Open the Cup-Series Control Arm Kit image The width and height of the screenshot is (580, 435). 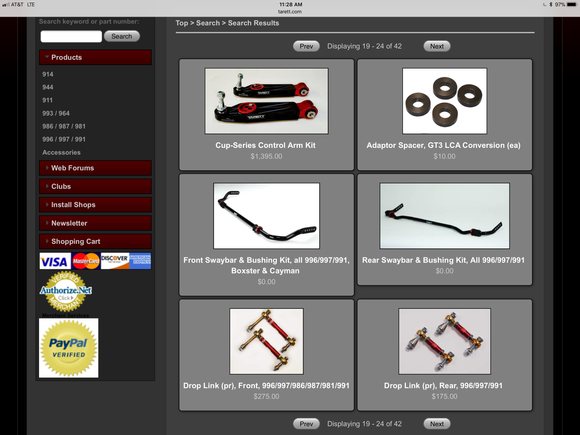coord(266,101)
